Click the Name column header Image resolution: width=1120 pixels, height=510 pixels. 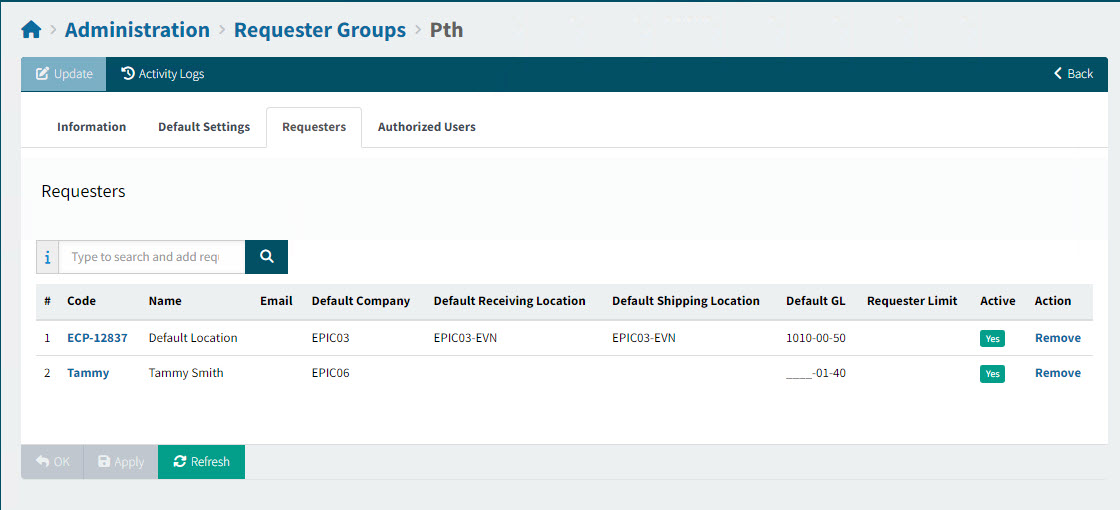tap(165, 301)
